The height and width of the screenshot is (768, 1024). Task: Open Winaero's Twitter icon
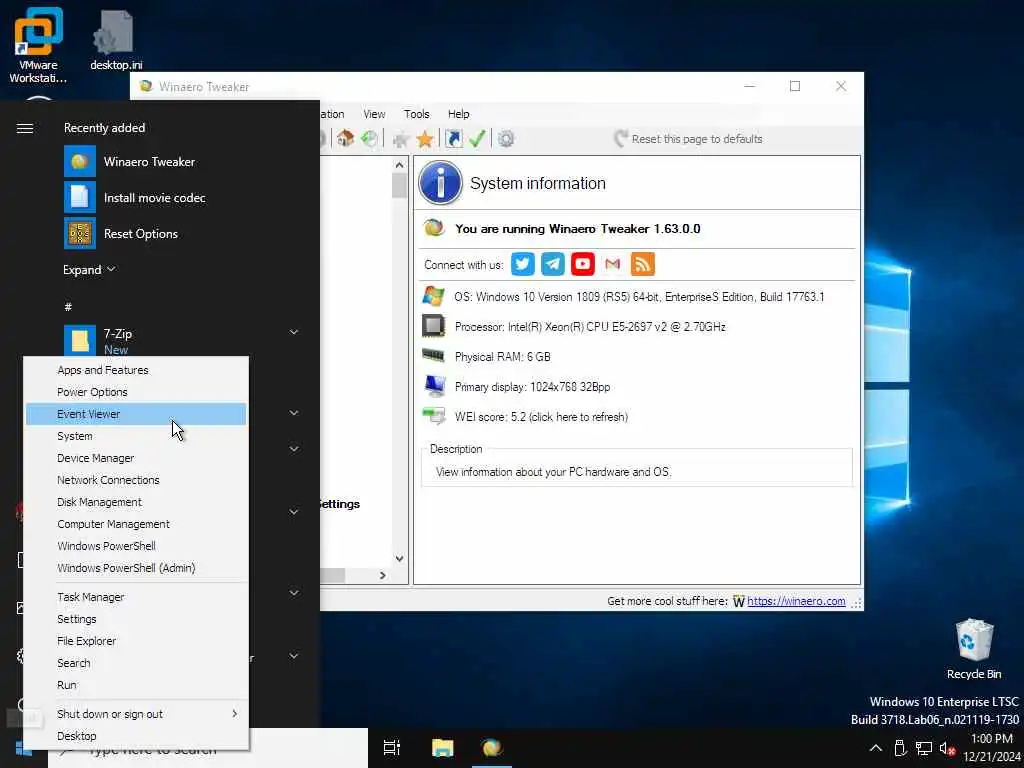pos(522,264)
